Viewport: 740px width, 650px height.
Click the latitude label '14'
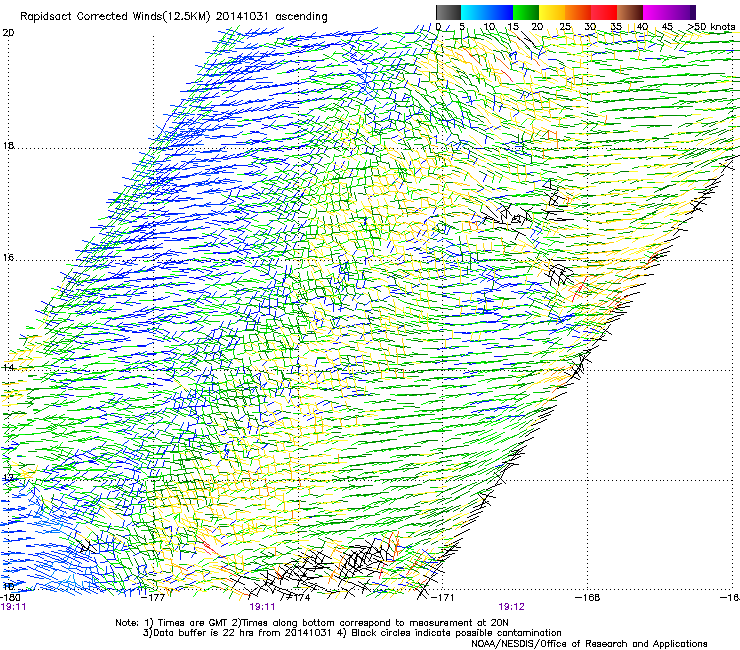[8, 367]
